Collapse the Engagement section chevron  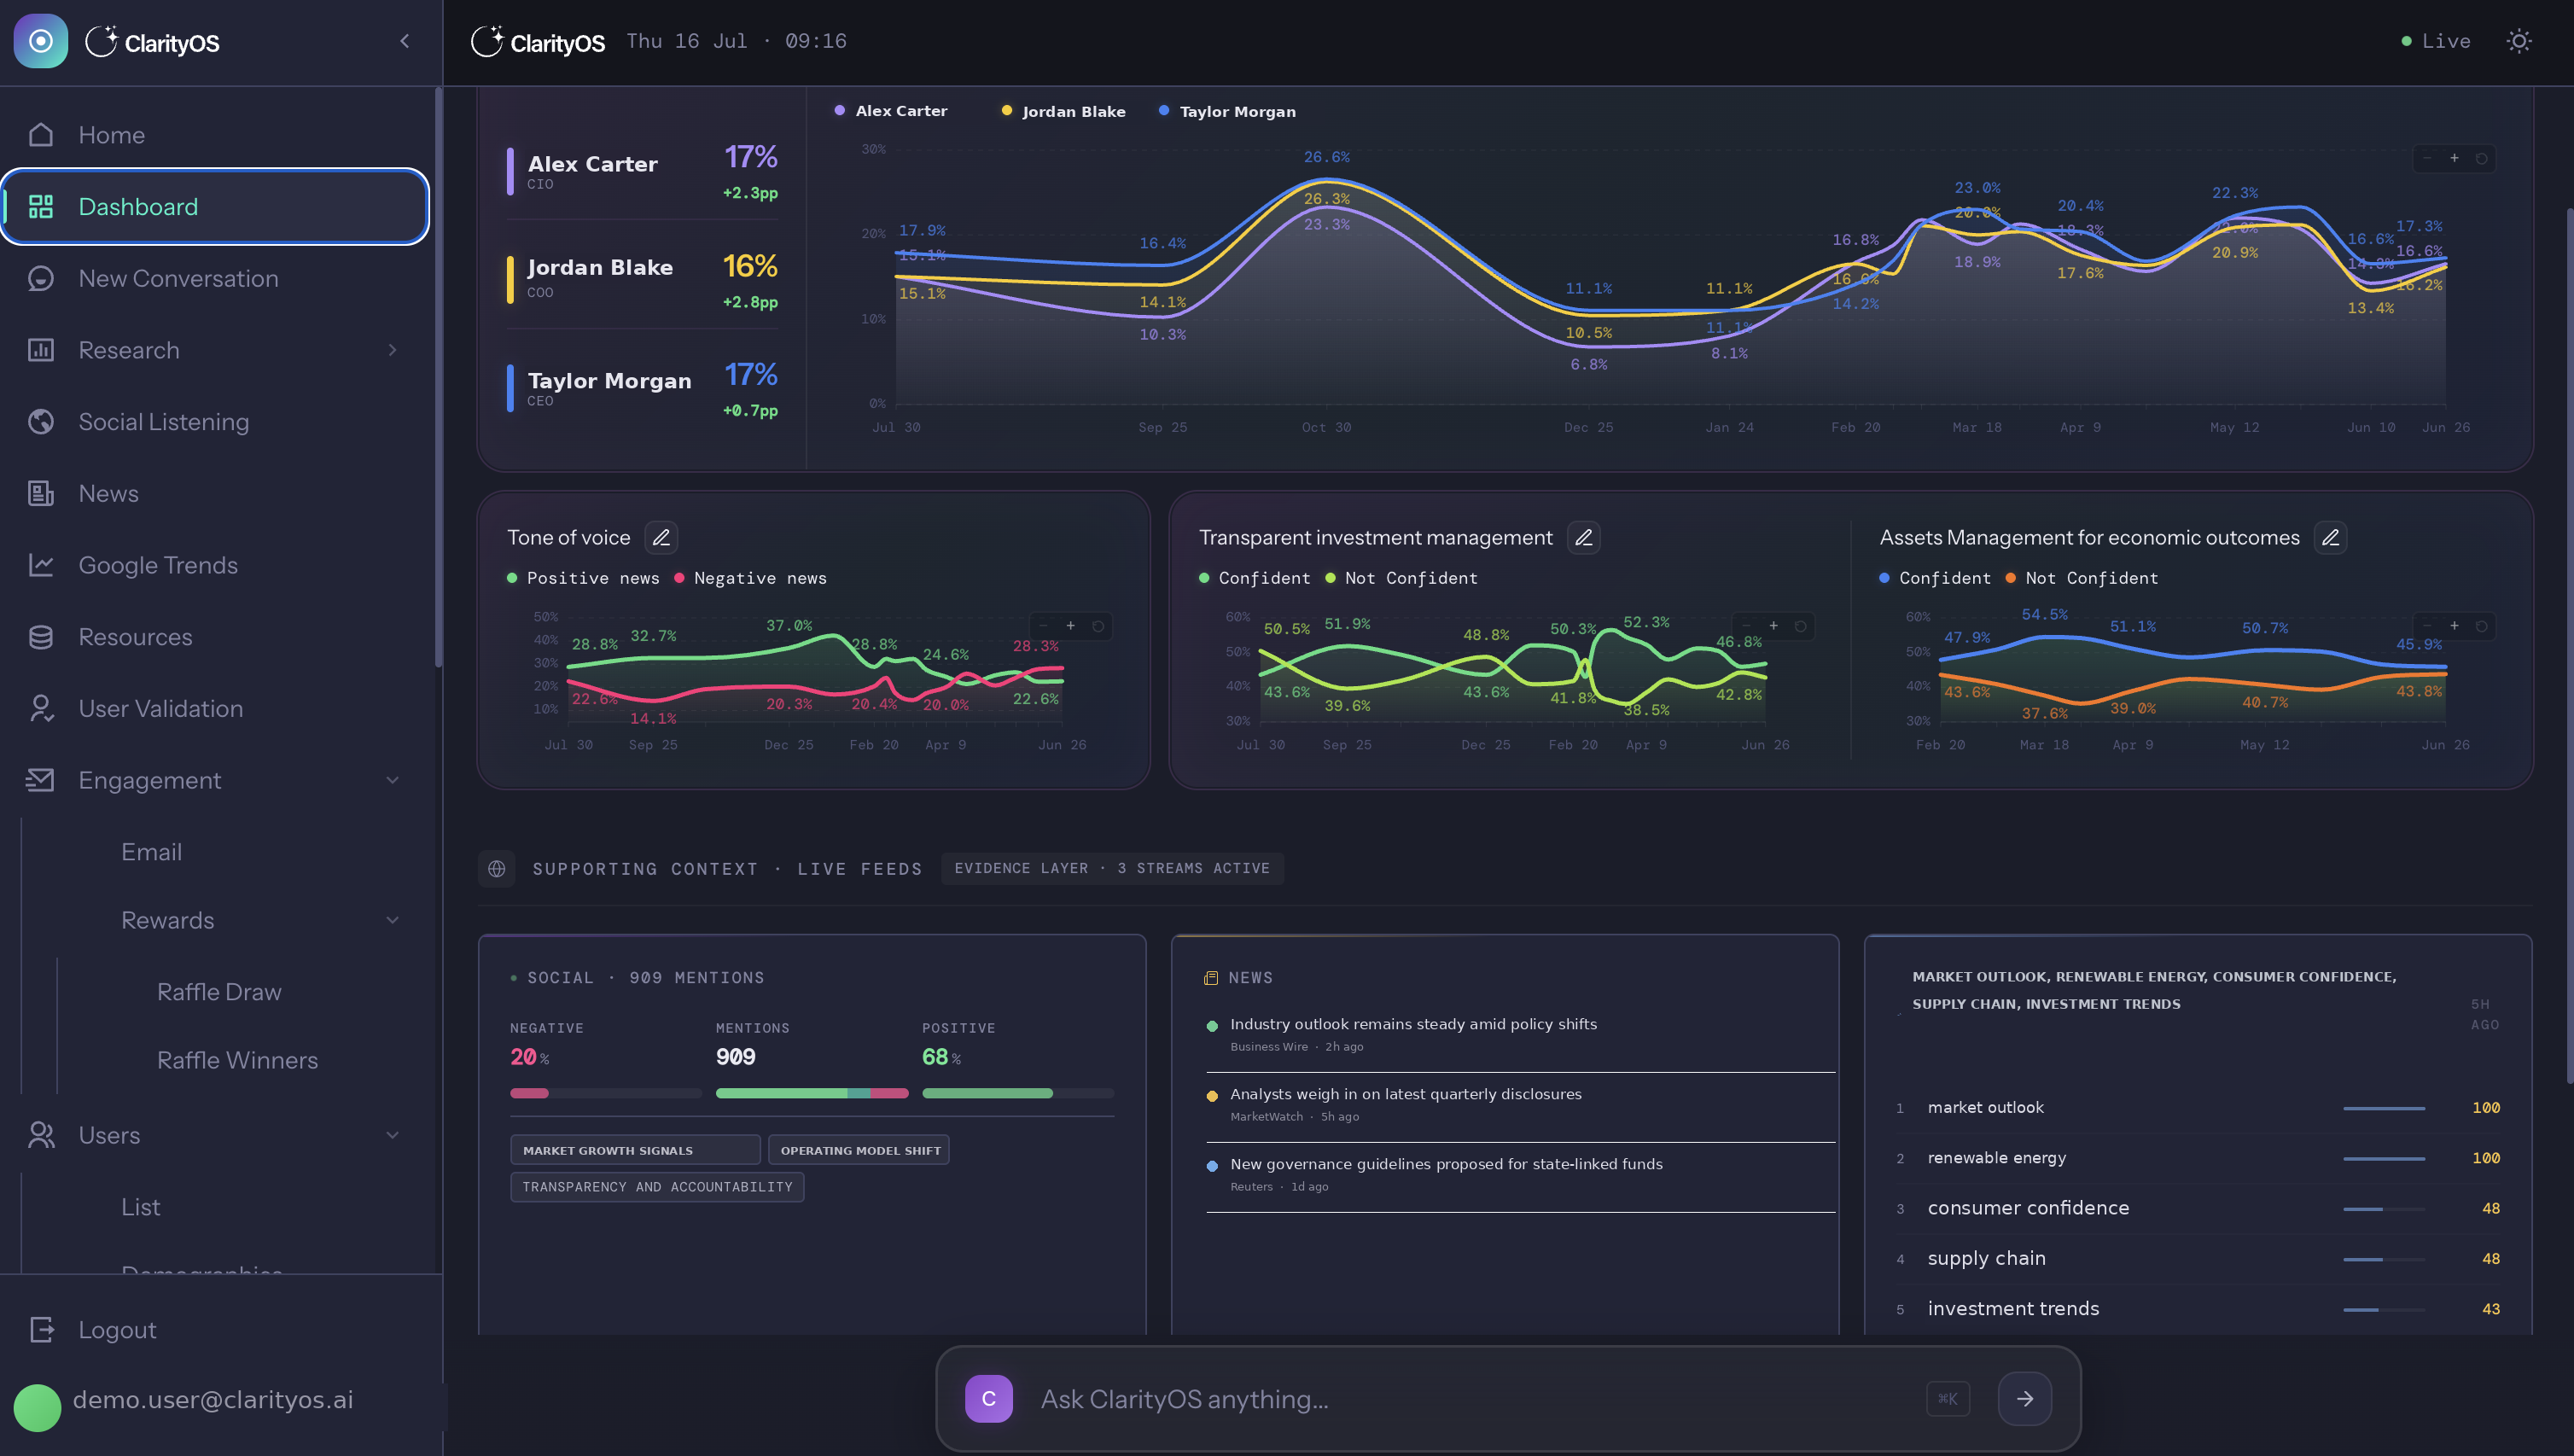pos(392,780)
